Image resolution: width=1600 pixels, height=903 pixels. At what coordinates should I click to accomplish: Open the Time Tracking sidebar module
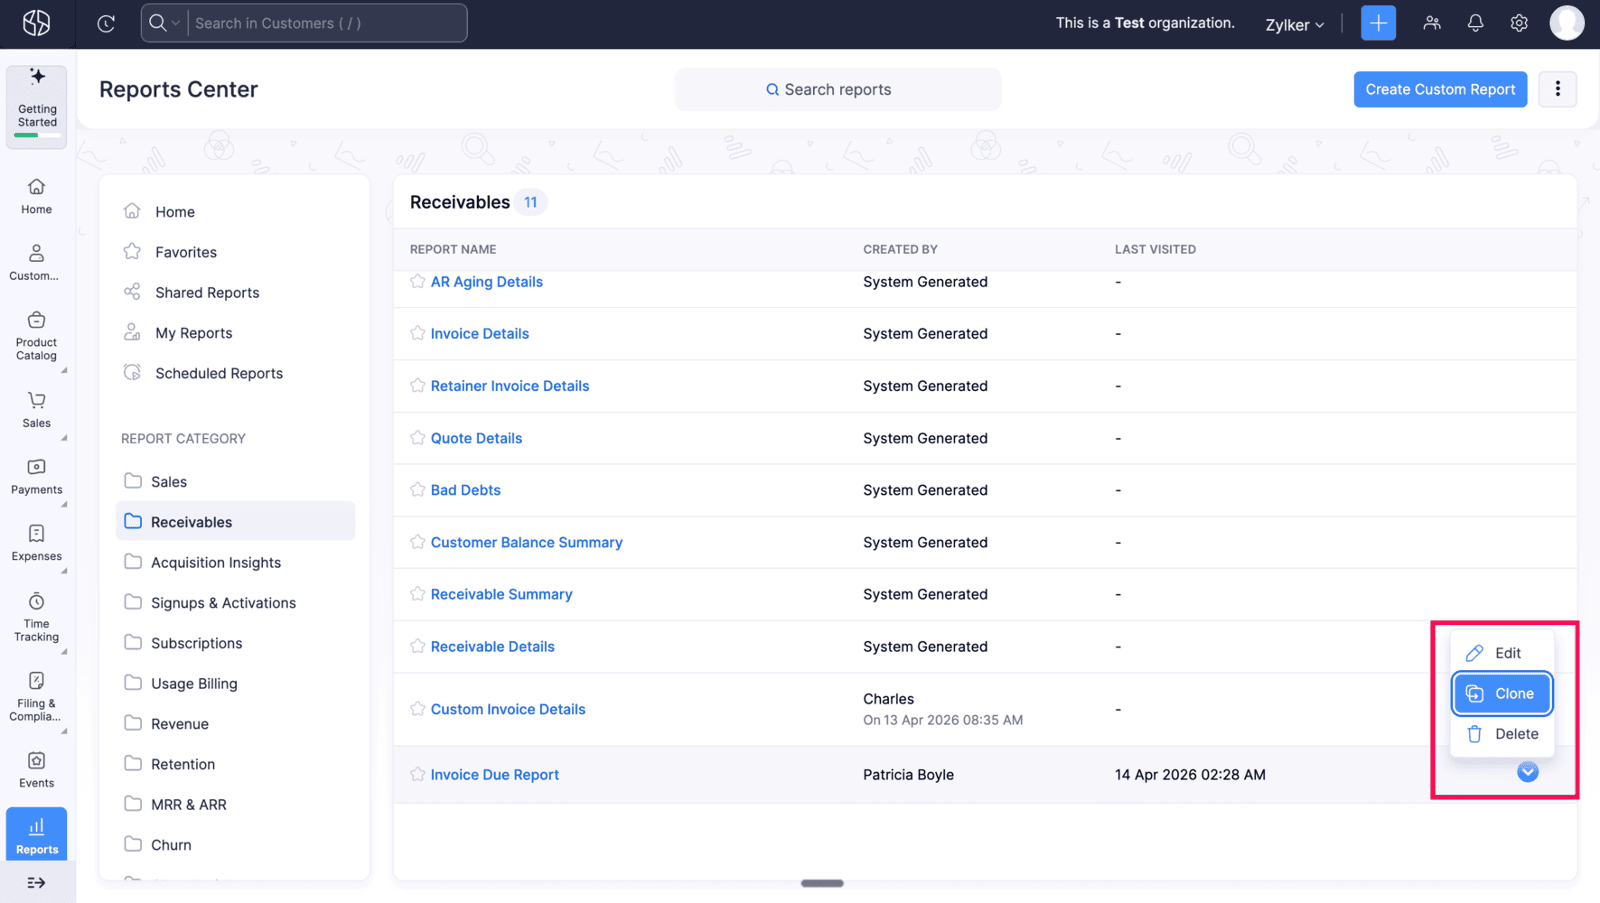click(37, 616)
